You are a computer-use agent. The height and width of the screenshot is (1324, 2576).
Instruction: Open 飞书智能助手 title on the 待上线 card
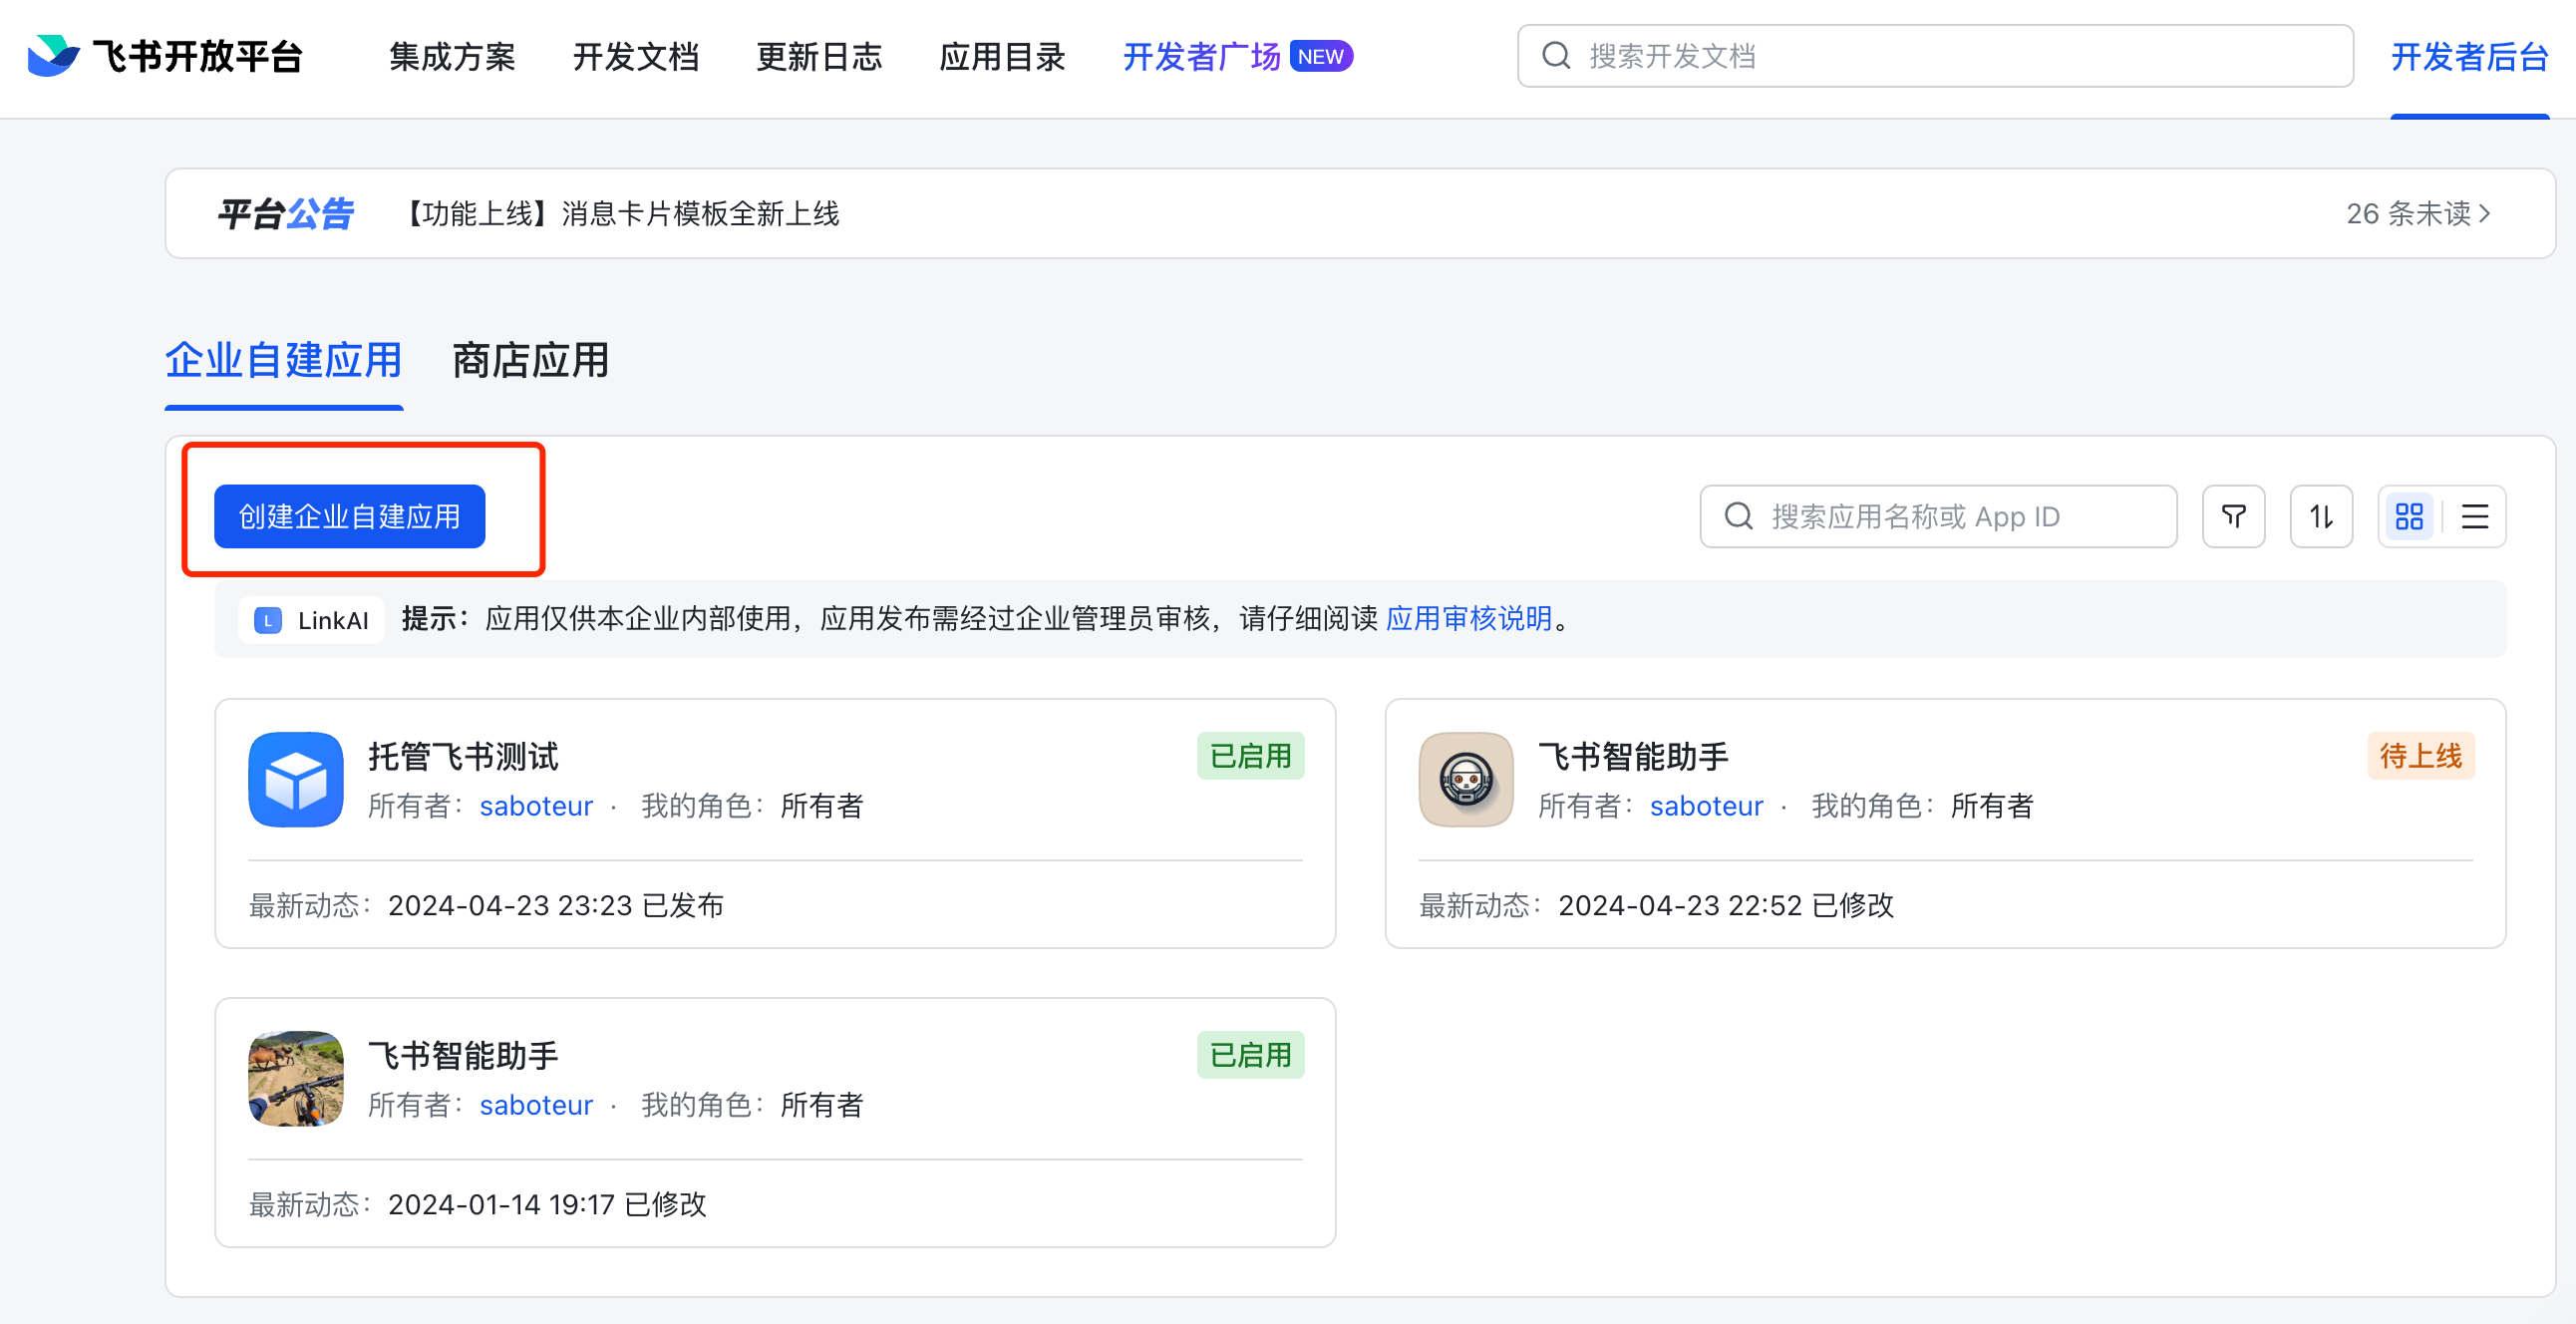click(x=1633, y=756)
